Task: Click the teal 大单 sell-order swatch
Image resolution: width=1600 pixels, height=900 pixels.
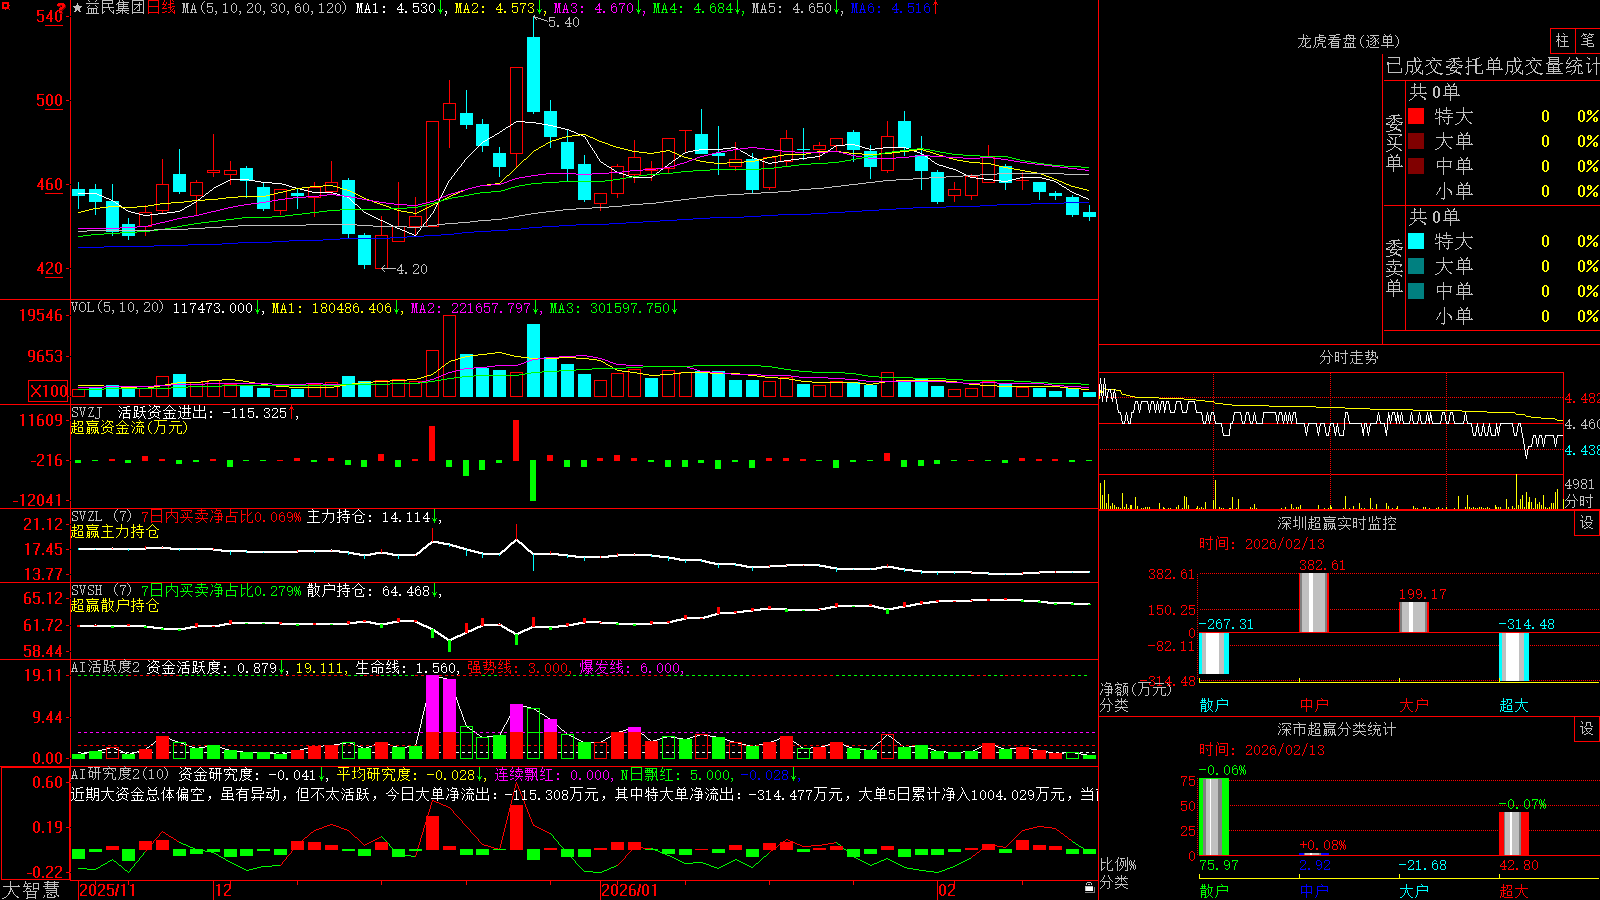Action: coord(1416,266)
